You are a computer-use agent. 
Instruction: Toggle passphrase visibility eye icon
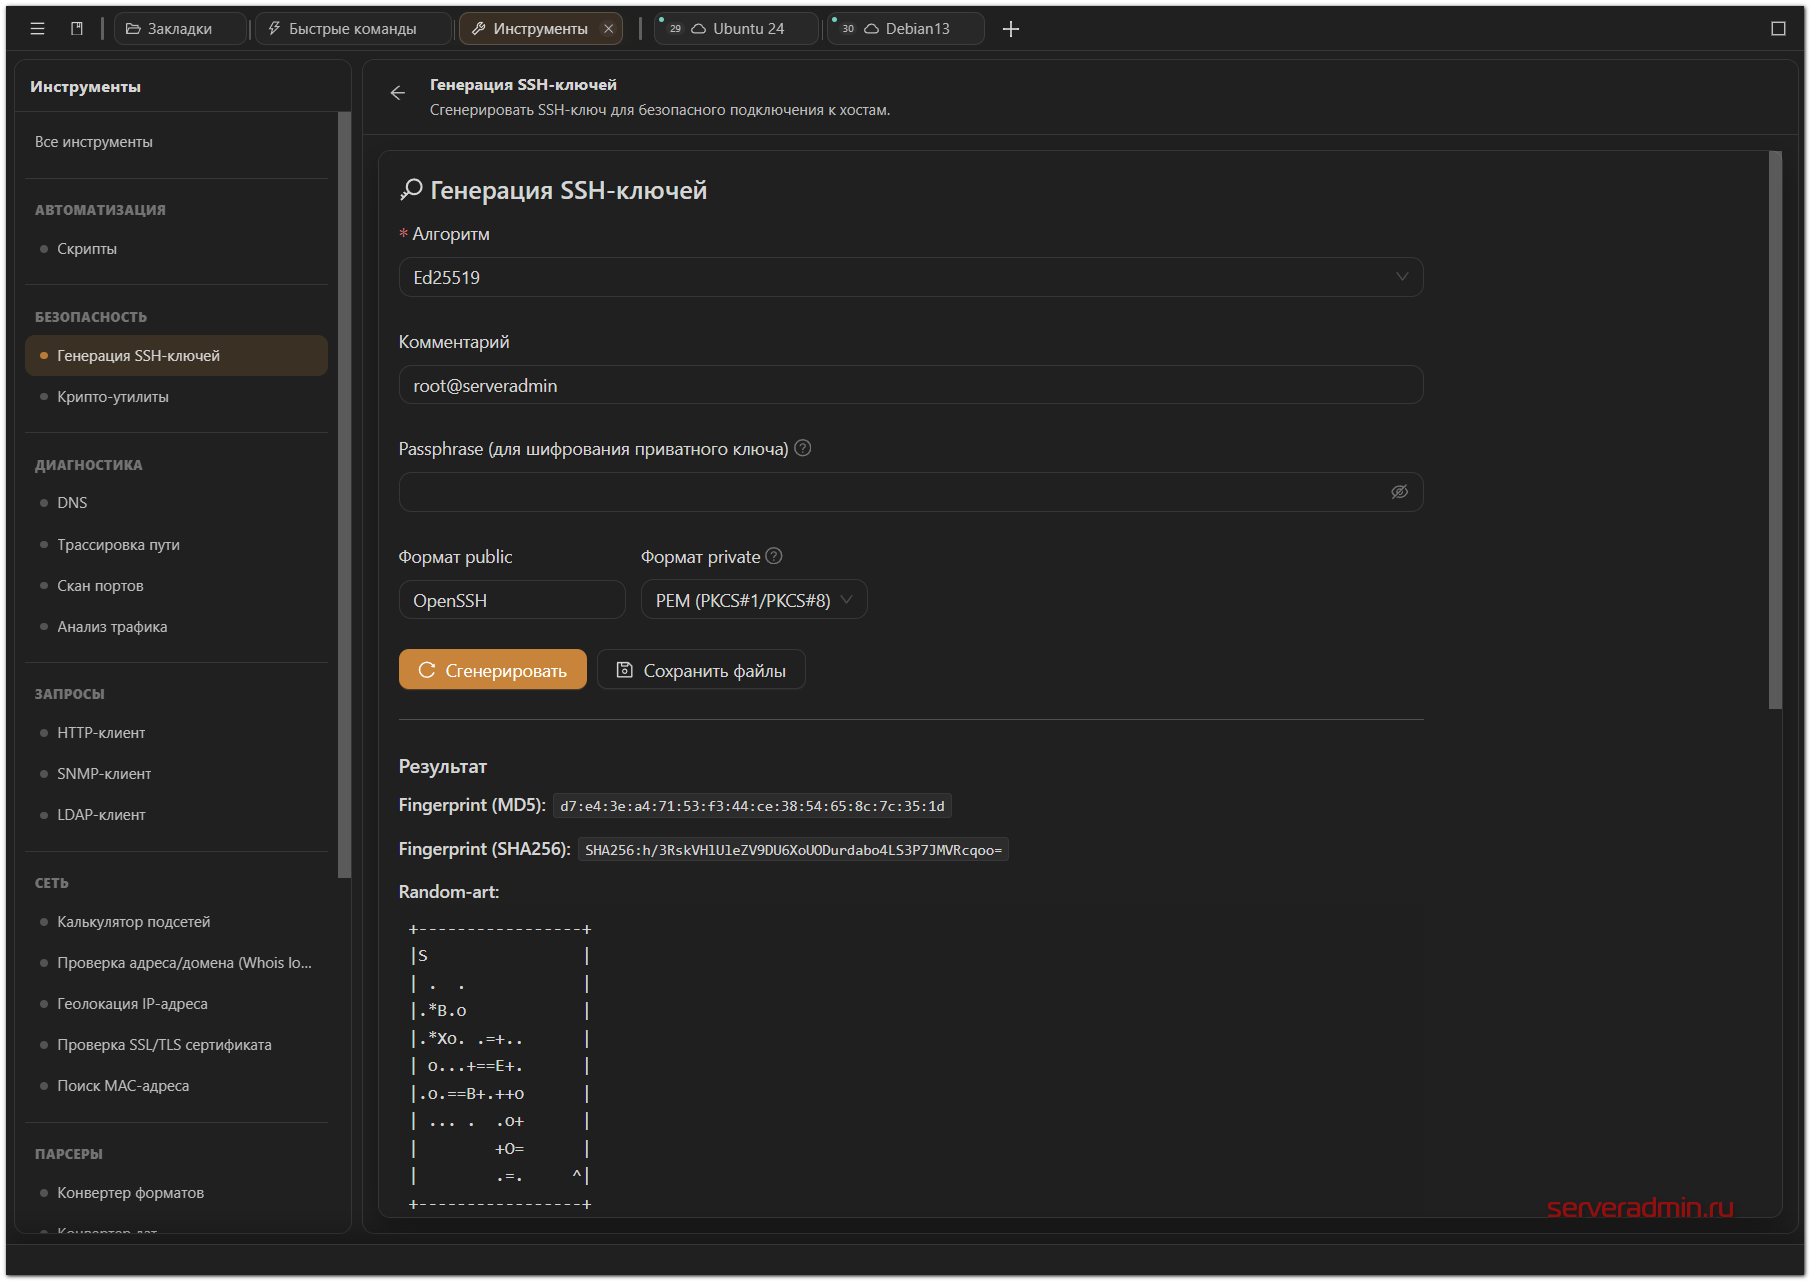coord(1399,492)
